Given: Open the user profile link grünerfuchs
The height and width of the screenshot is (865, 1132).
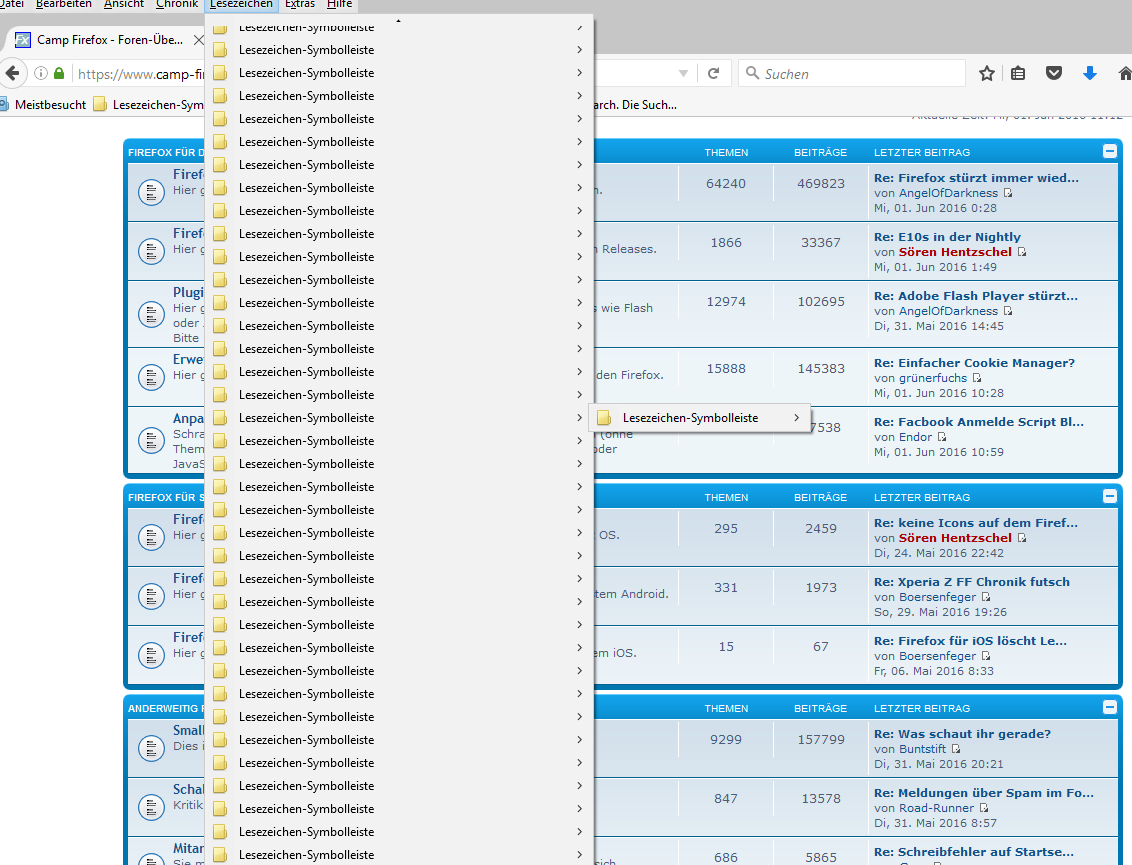Looking at the screenshot, I should point(933,378).
